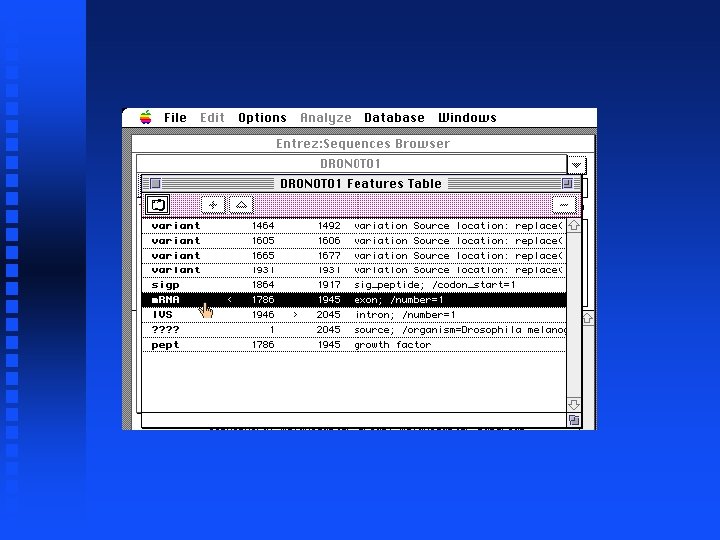
Task: Select the variant row at position 1931
Action: tap(354, 270)
